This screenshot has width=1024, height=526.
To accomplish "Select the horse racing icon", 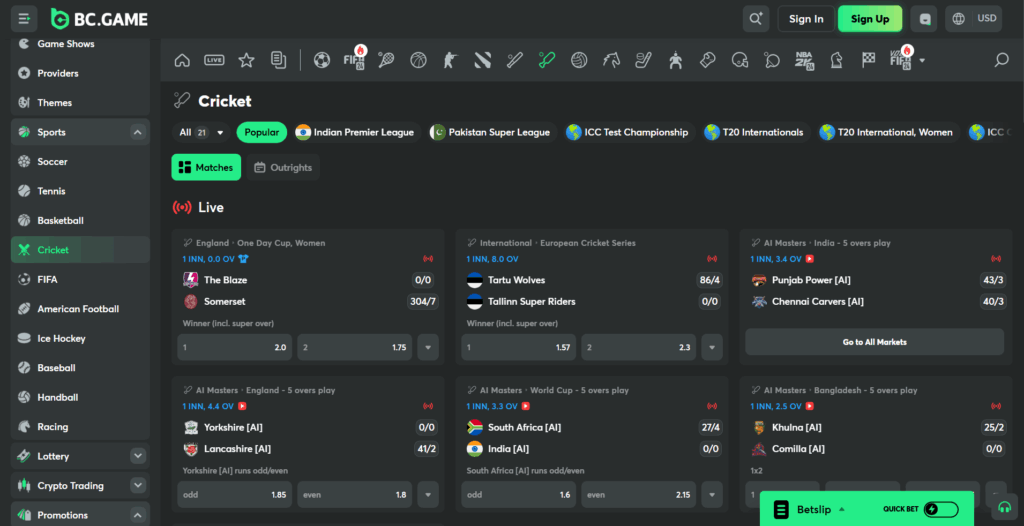I will [x=611, y=60].
